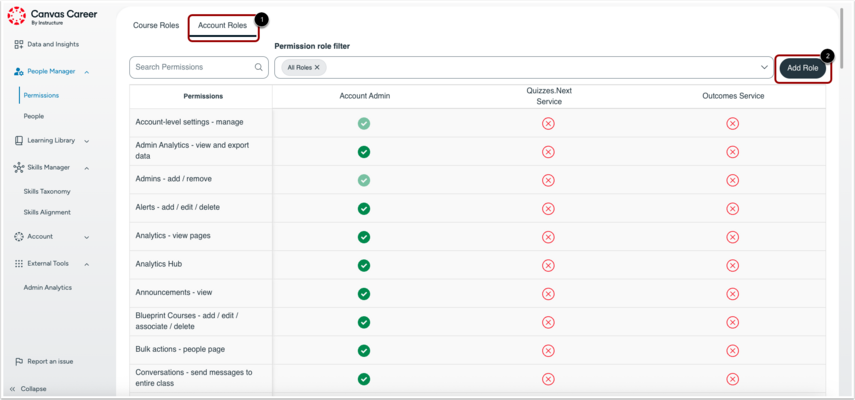Open Admin Analytics in the sidebar

(x=47, y=288)
